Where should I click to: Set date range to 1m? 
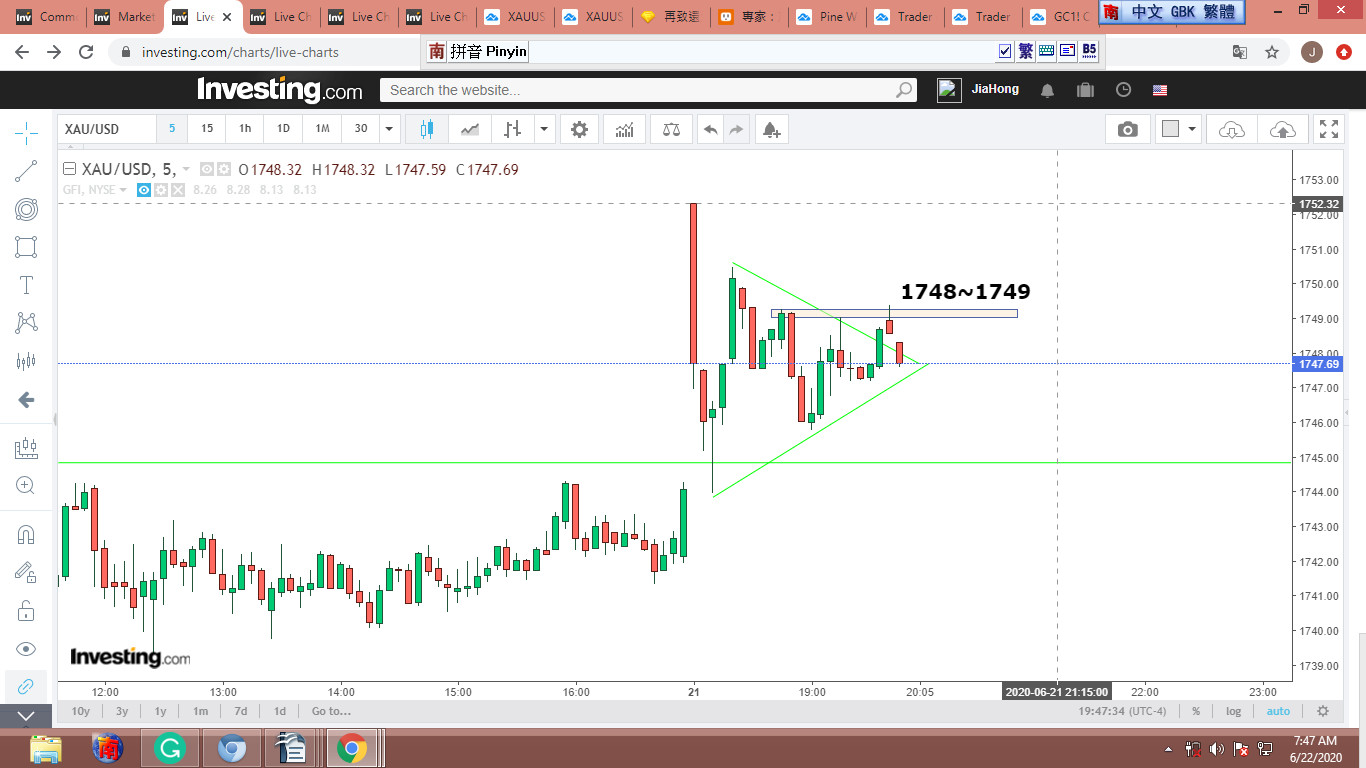point(200,711)
